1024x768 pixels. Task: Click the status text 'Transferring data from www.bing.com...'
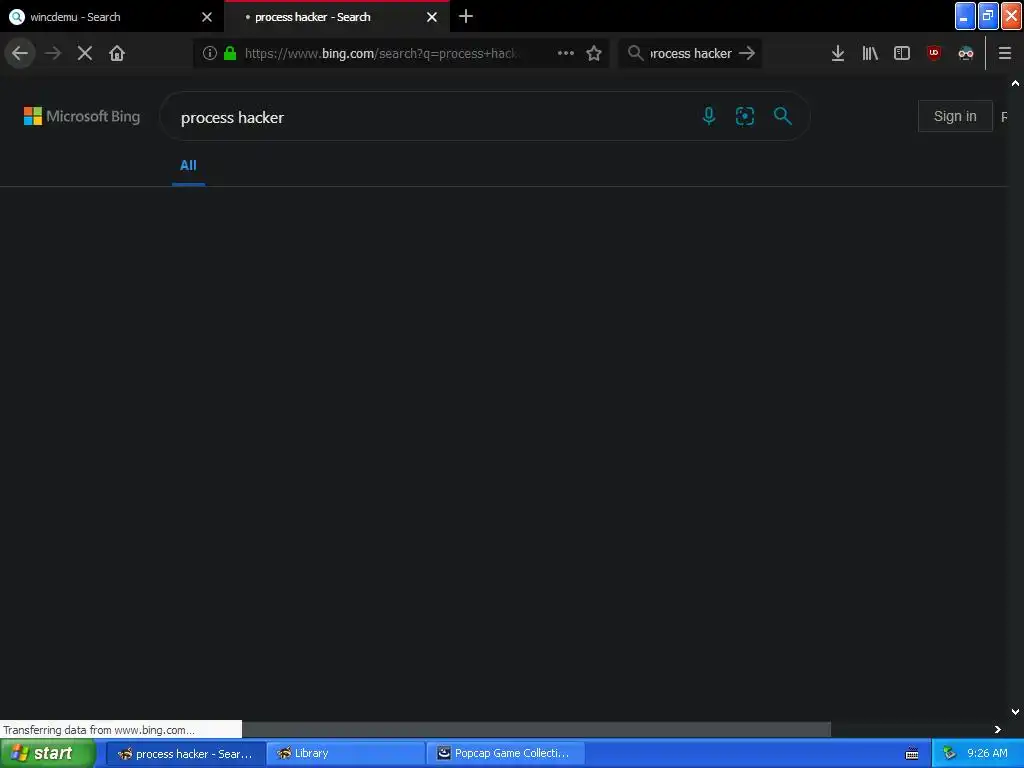coord(99,729)
